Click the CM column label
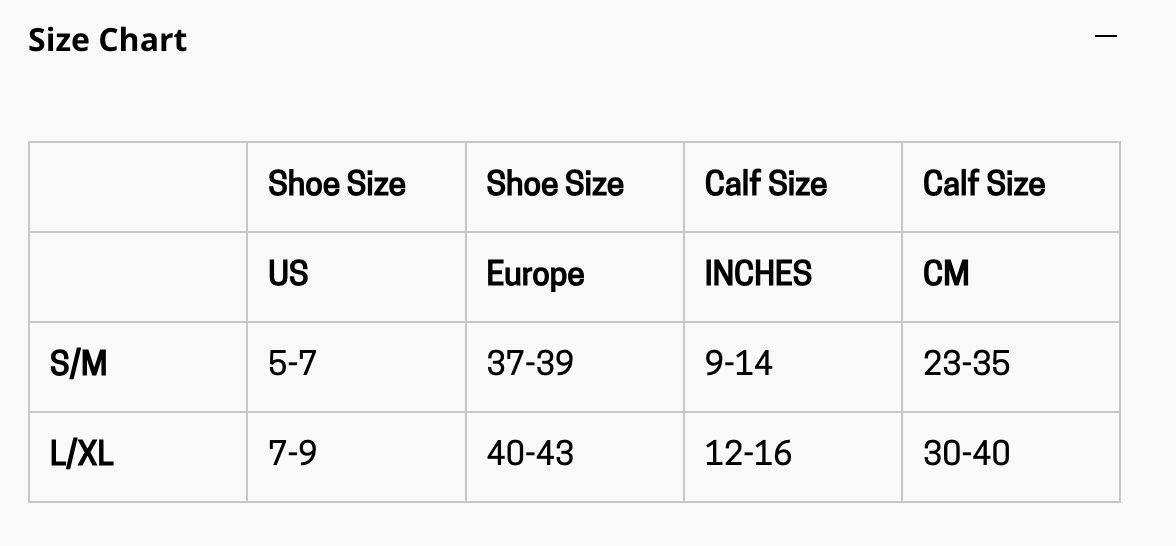 click(x=946, y=274)
